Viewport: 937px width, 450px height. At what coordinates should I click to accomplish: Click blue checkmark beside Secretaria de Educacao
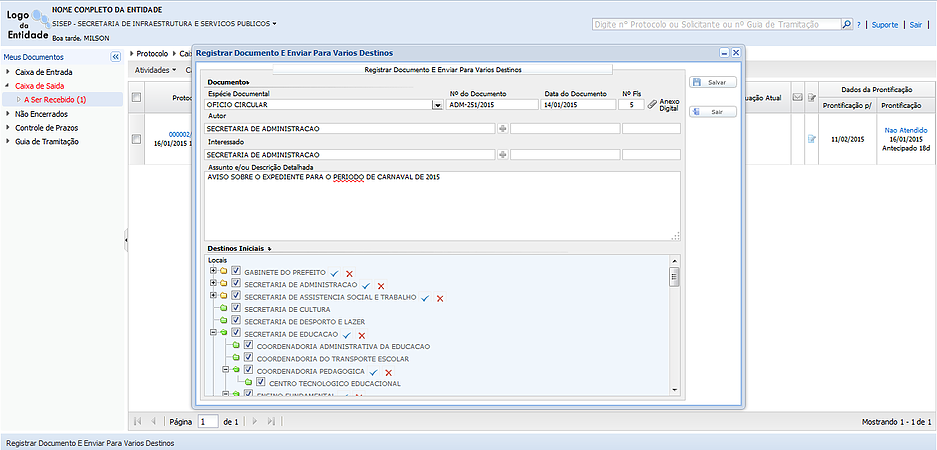click(346, 334)
